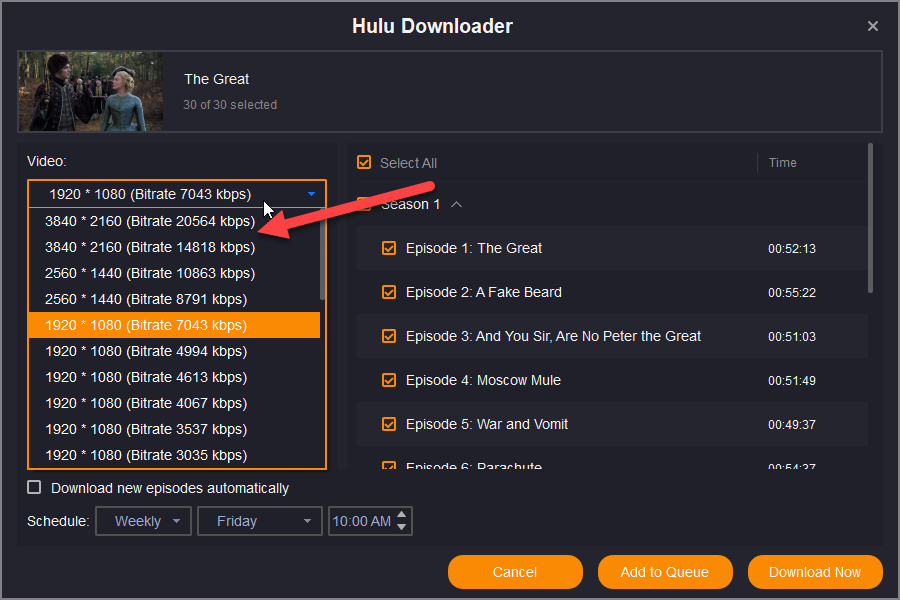900x600 pixels.
Task: Click Add to Queue button
Action: (665, 572)
